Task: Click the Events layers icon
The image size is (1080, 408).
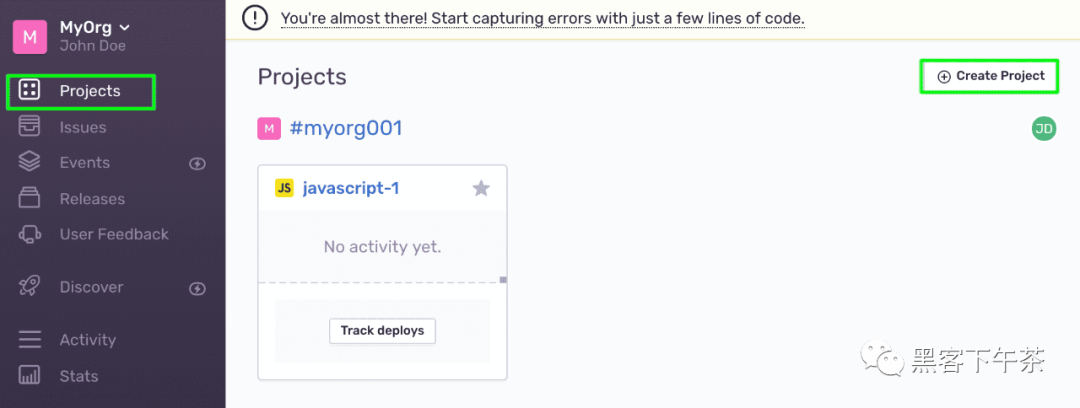Action: point(30,163)
